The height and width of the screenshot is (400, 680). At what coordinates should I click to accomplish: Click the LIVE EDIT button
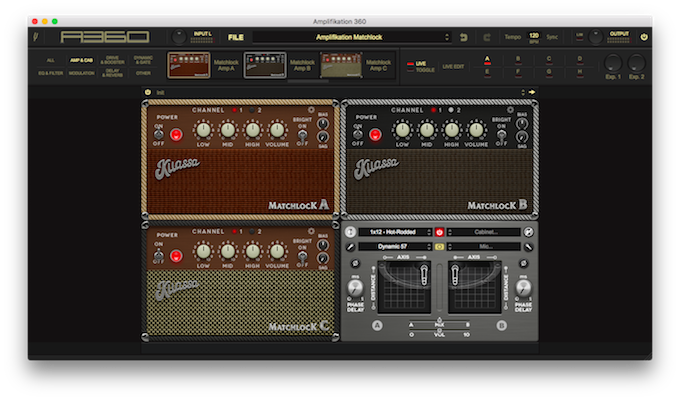(453, 66)
